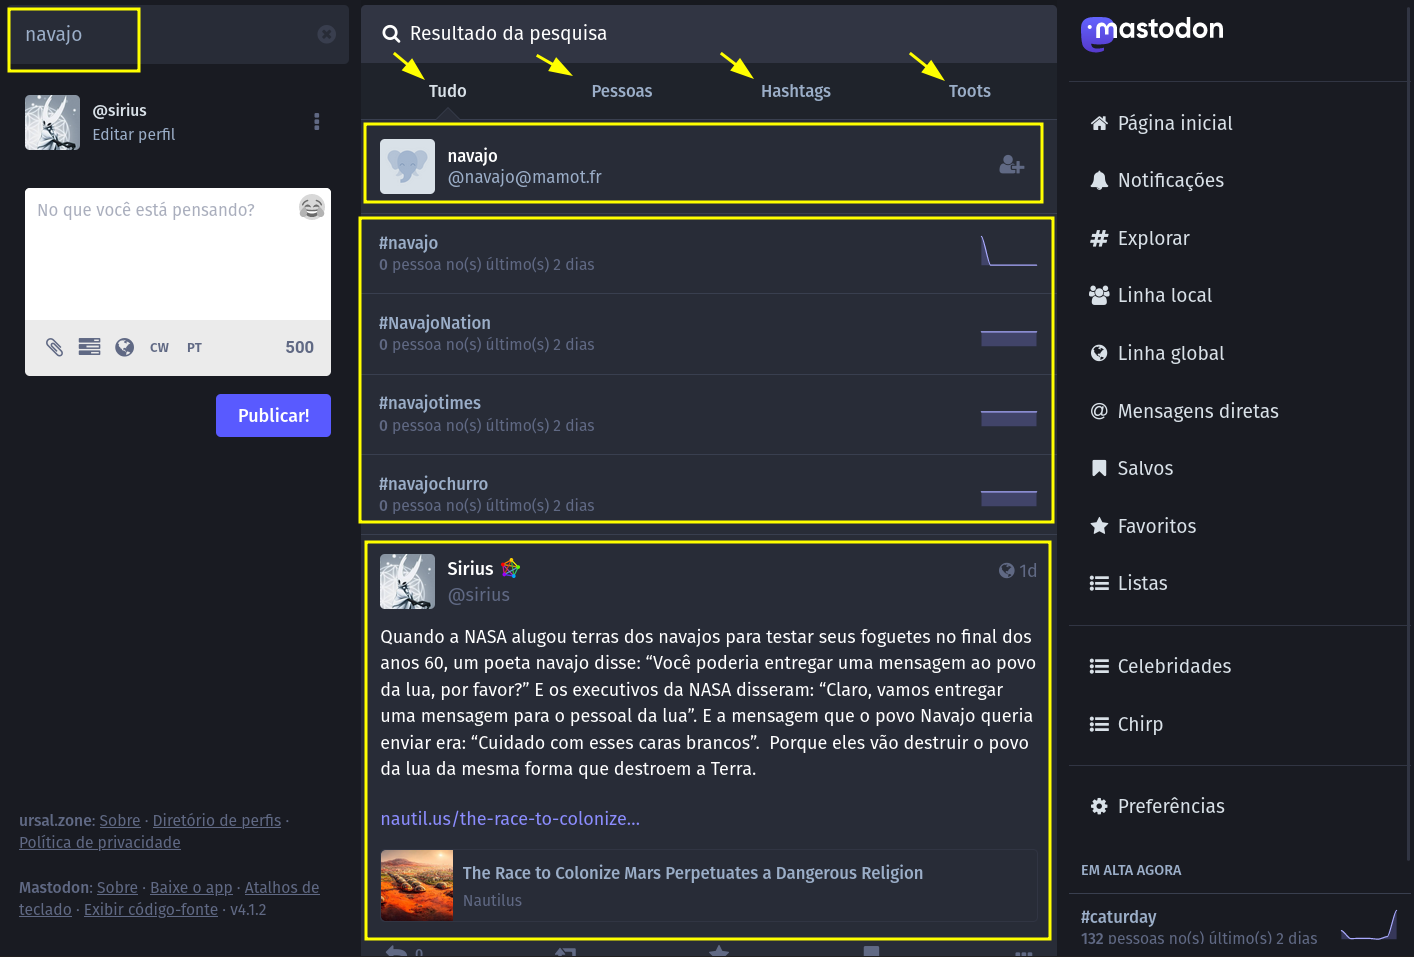Screen dimensions: 1414x957
Task: Open Exibir código-fonte link
Action: [x=151, y=910]
